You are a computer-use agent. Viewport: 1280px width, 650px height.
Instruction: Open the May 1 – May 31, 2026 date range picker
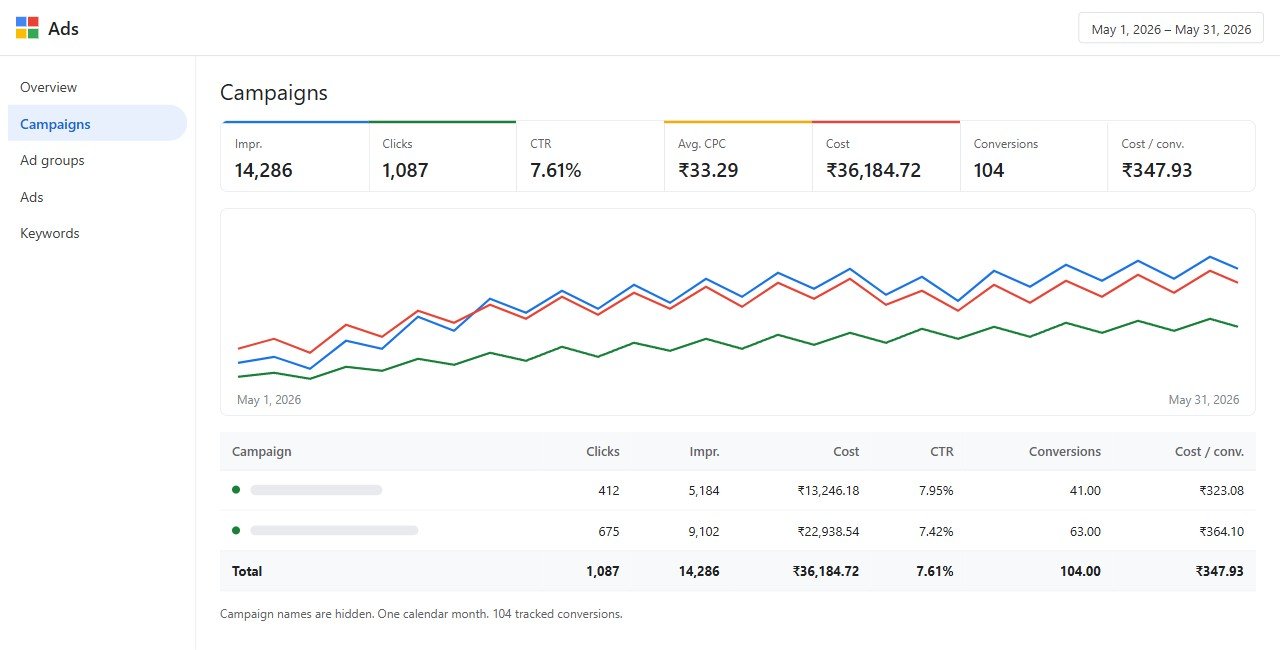click(1171, 29)
